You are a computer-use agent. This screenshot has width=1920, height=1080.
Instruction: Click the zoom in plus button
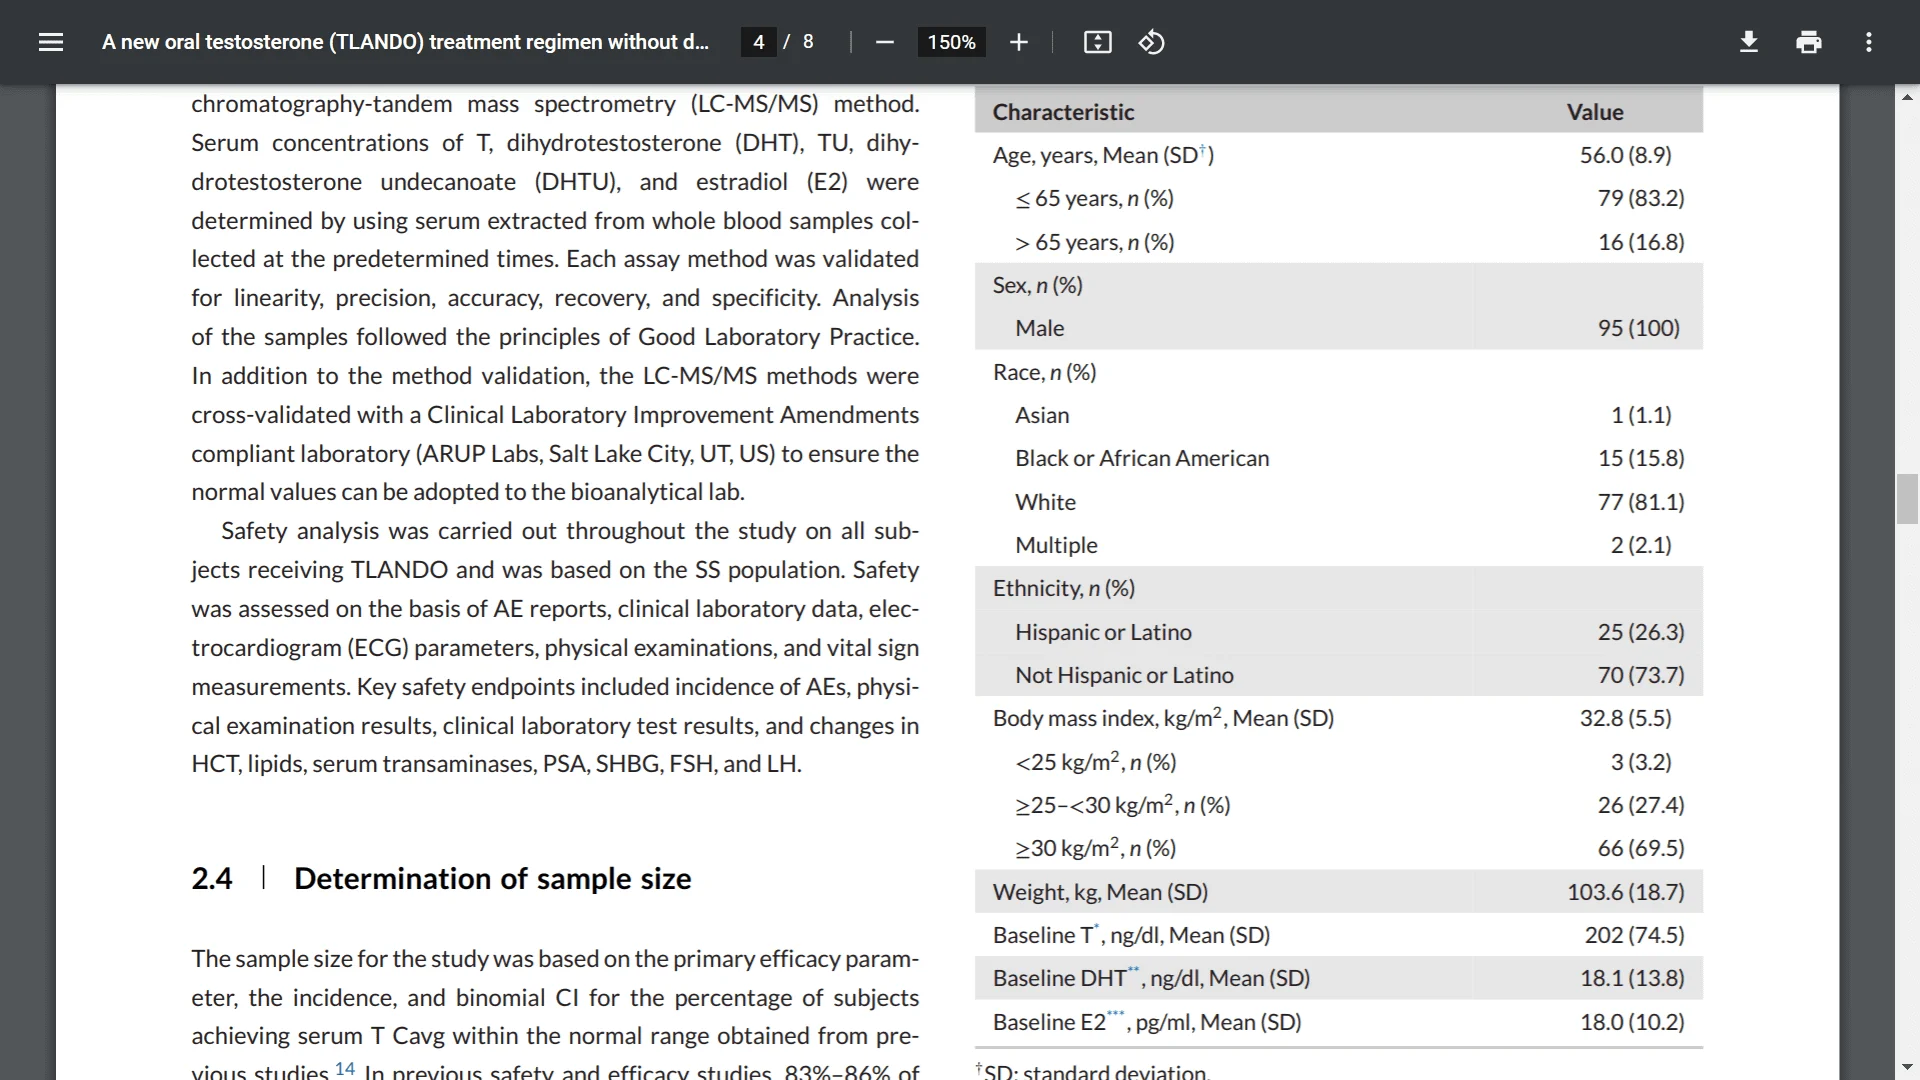[1019, 42]
